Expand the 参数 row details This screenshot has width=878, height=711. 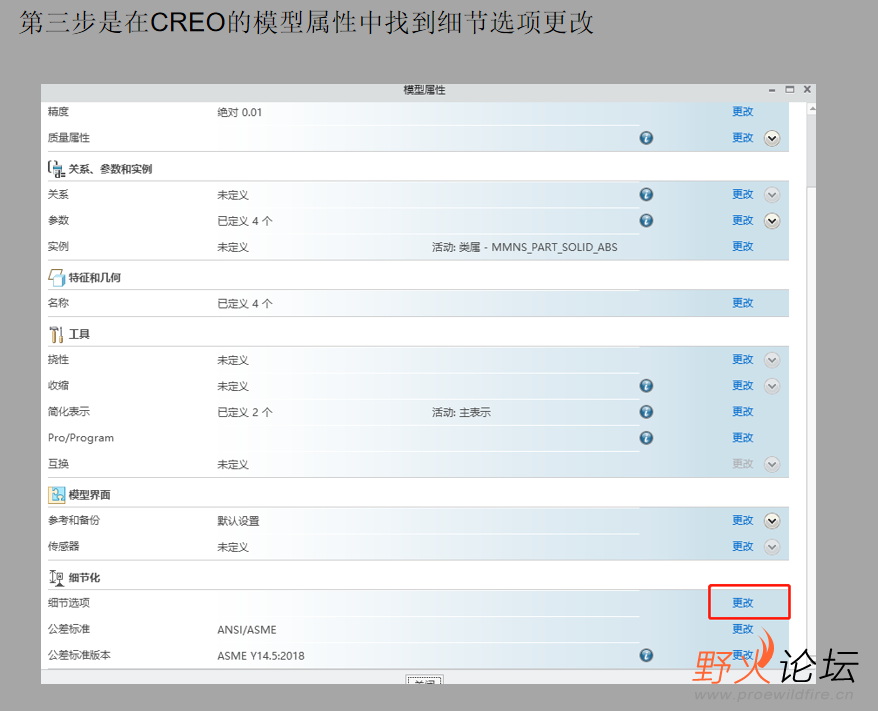pyautogui.click(x=772, y=221)
